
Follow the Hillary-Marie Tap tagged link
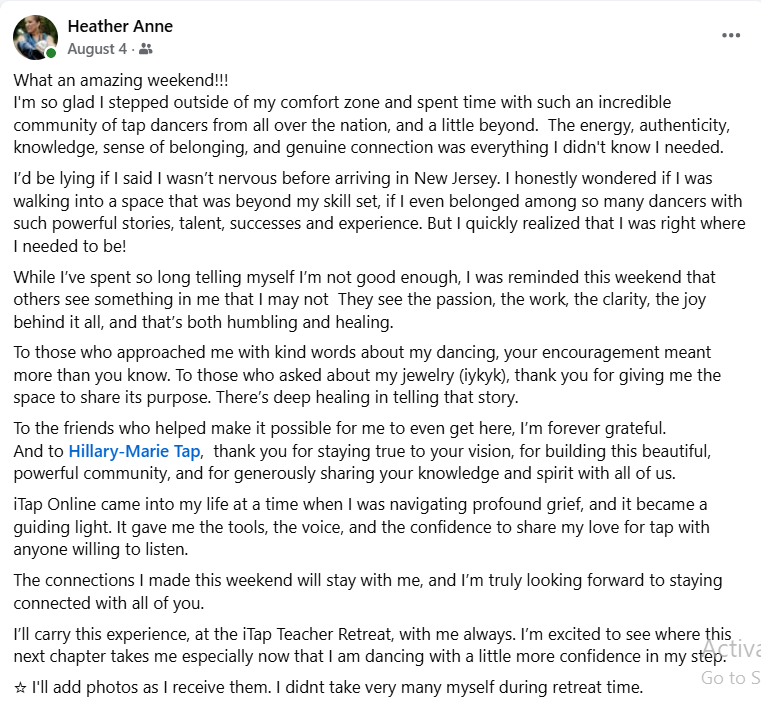click(134, 452)
